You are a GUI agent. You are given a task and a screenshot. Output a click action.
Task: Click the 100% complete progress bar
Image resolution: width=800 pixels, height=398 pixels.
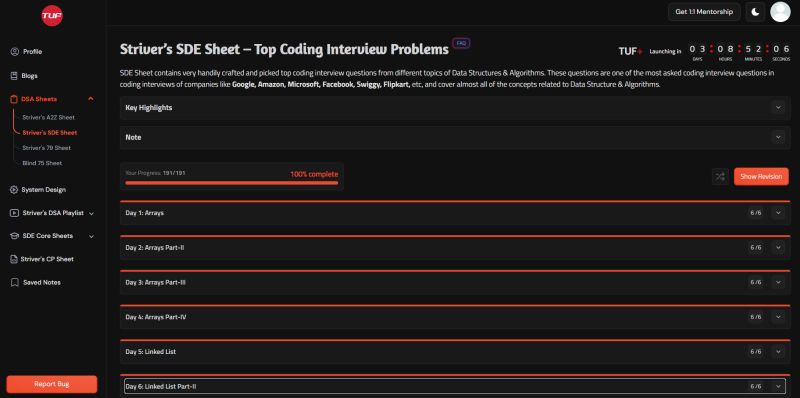(x=232, y=183)
